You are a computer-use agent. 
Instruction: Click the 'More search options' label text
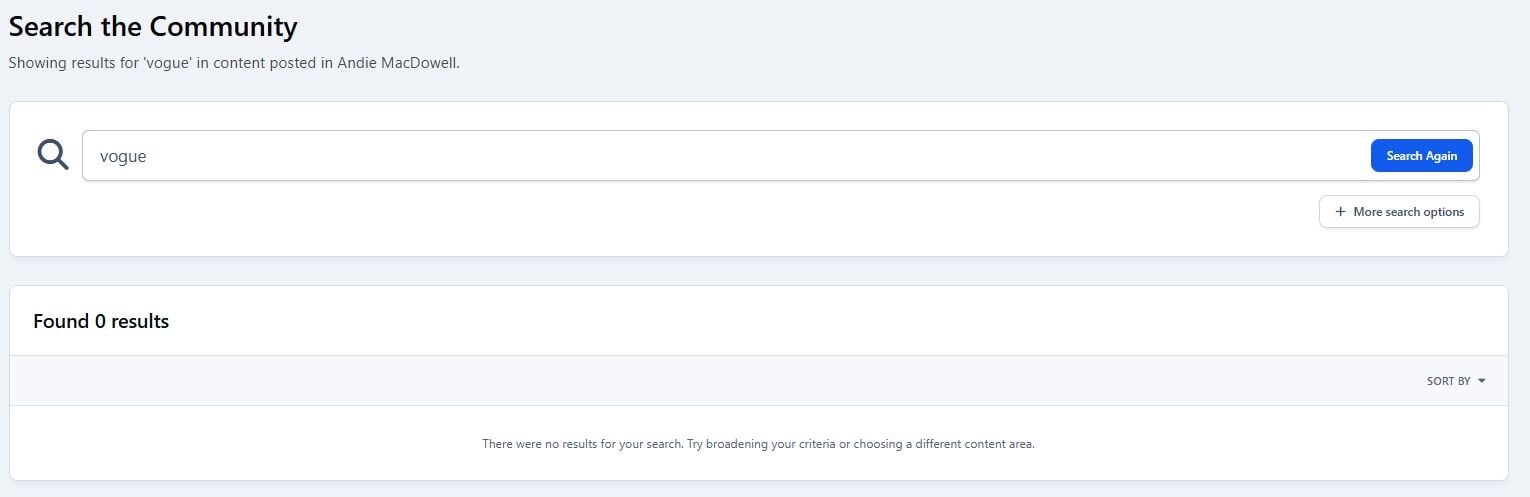[1408, 212]
